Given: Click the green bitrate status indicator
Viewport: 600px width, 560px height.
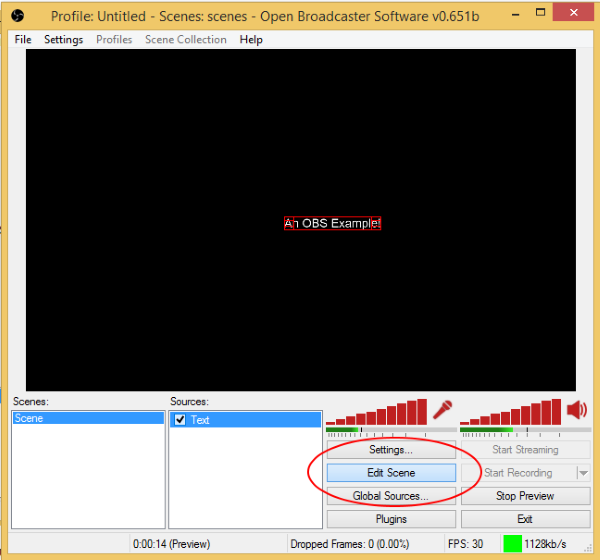Looking at the screenshot, I should click(512, 544).
